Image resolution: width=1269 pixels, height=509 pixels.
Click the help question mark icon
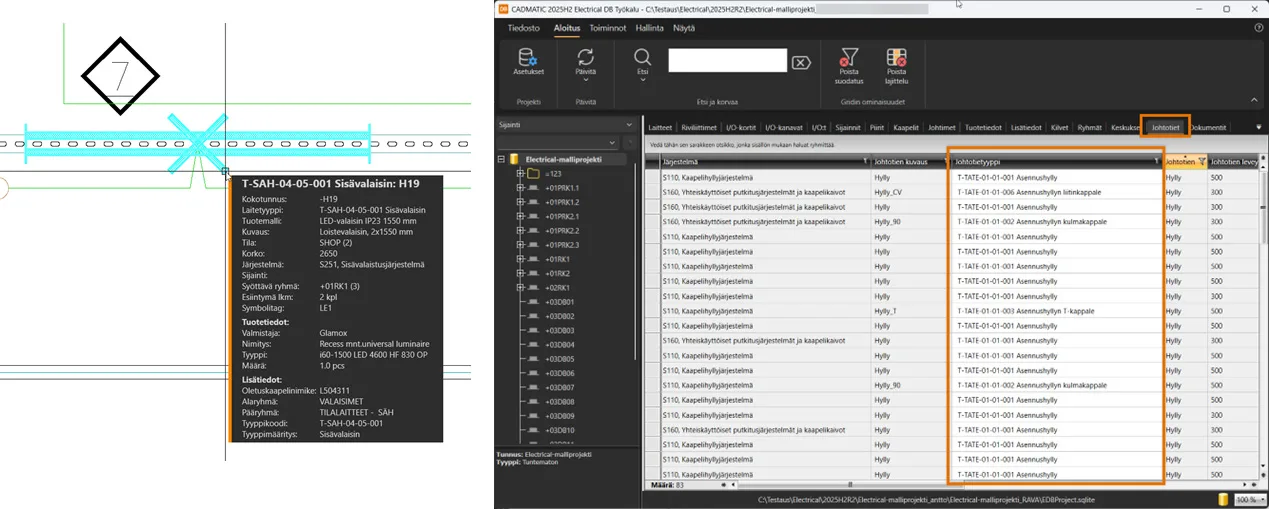[x=1258, y=29]
